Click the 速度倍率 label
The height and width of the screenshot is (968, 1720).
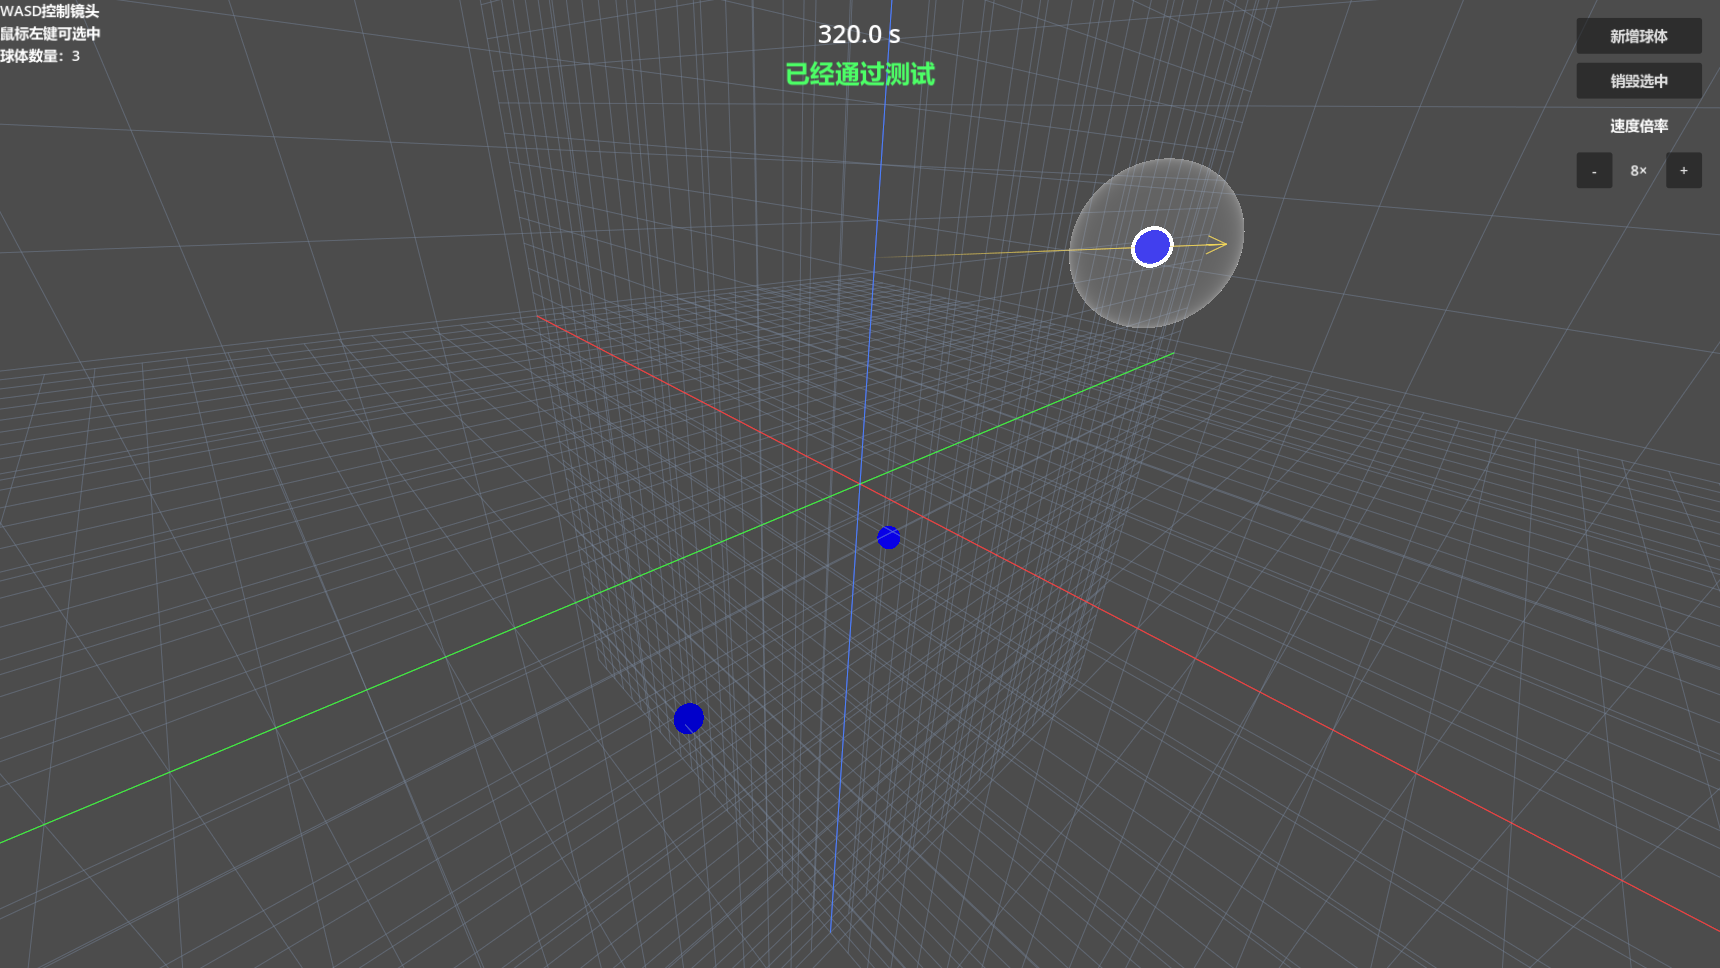(x=1639, y=126)
